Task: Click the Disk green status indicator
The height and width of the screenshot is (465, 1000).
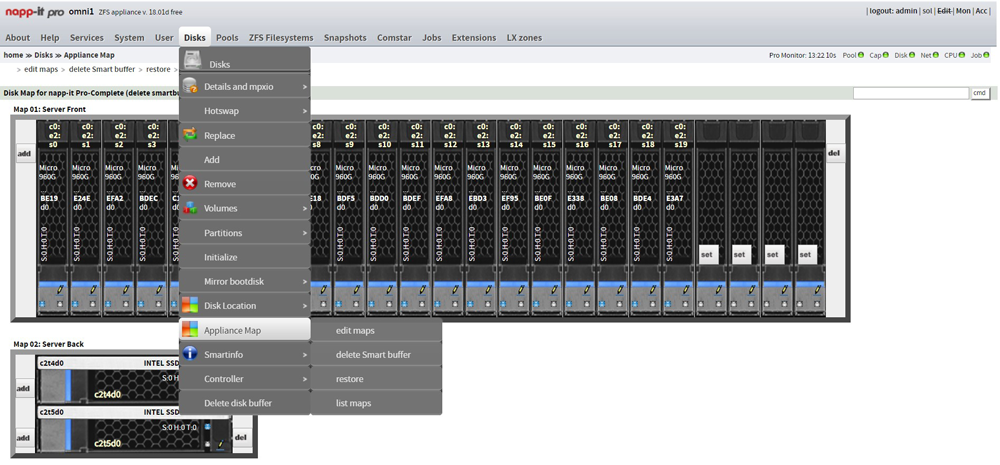Action: click(912, 55)
